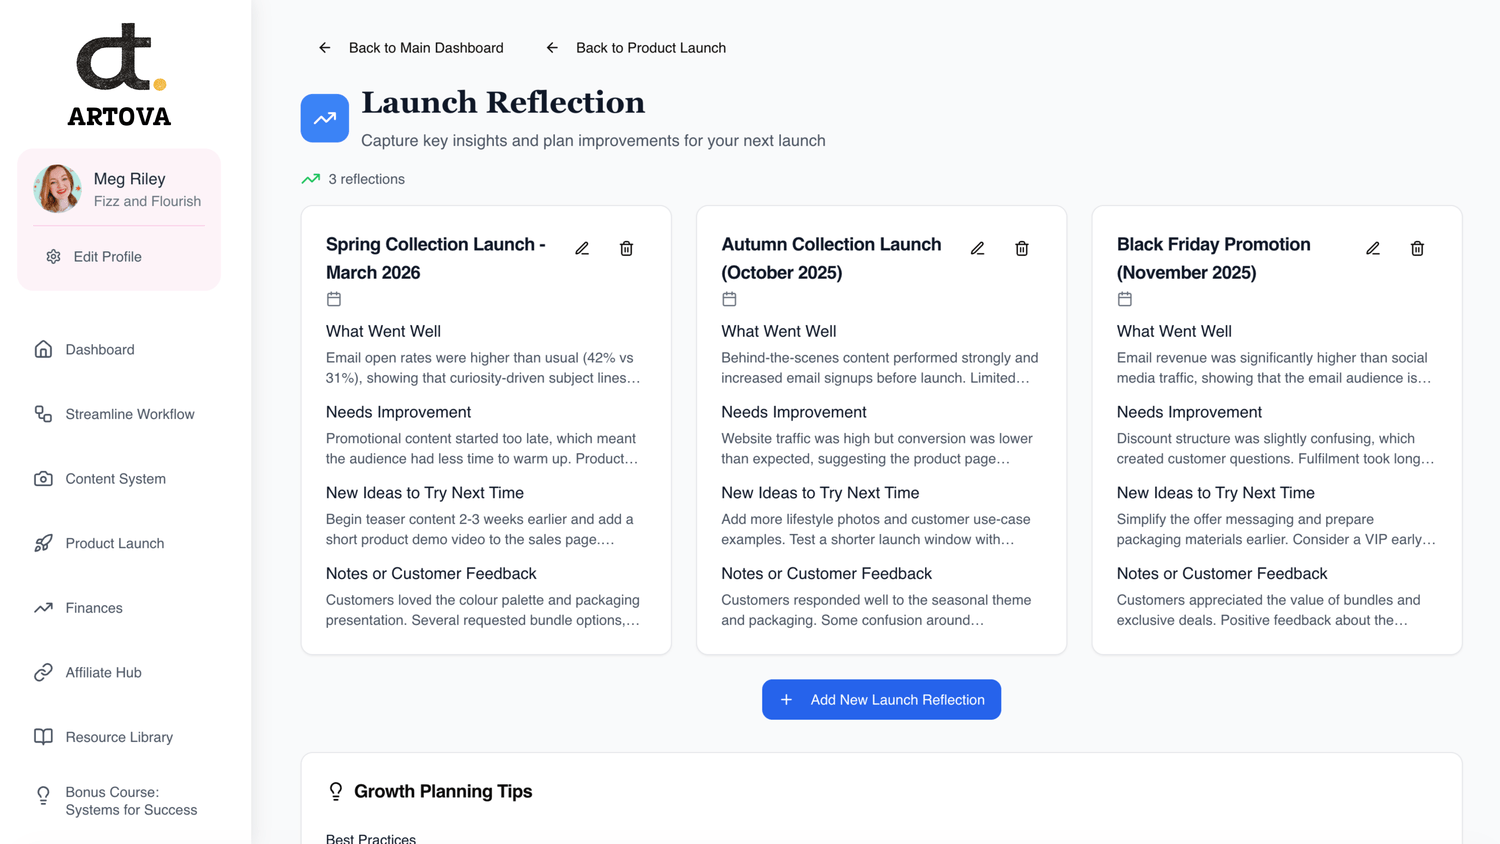Select Affiliate Hub in the sidebar

point(103,673)
